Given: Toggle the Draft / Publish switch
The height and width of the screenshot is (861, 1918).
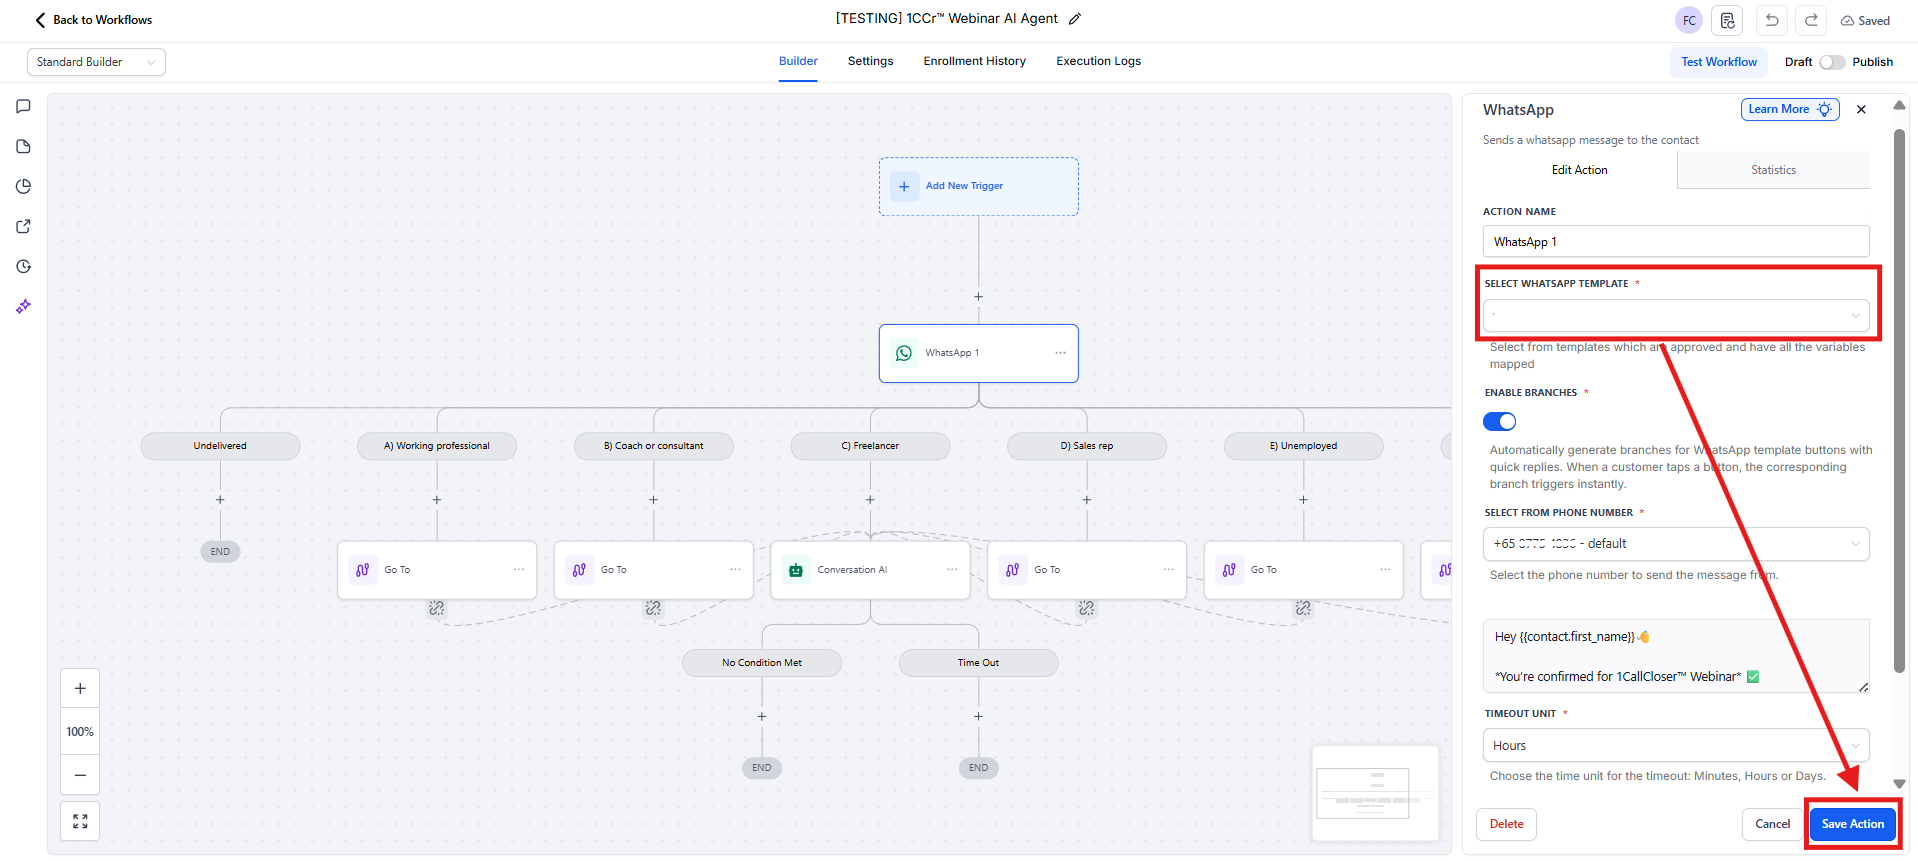Looking at the screenshot, I should pos(1832,62).
